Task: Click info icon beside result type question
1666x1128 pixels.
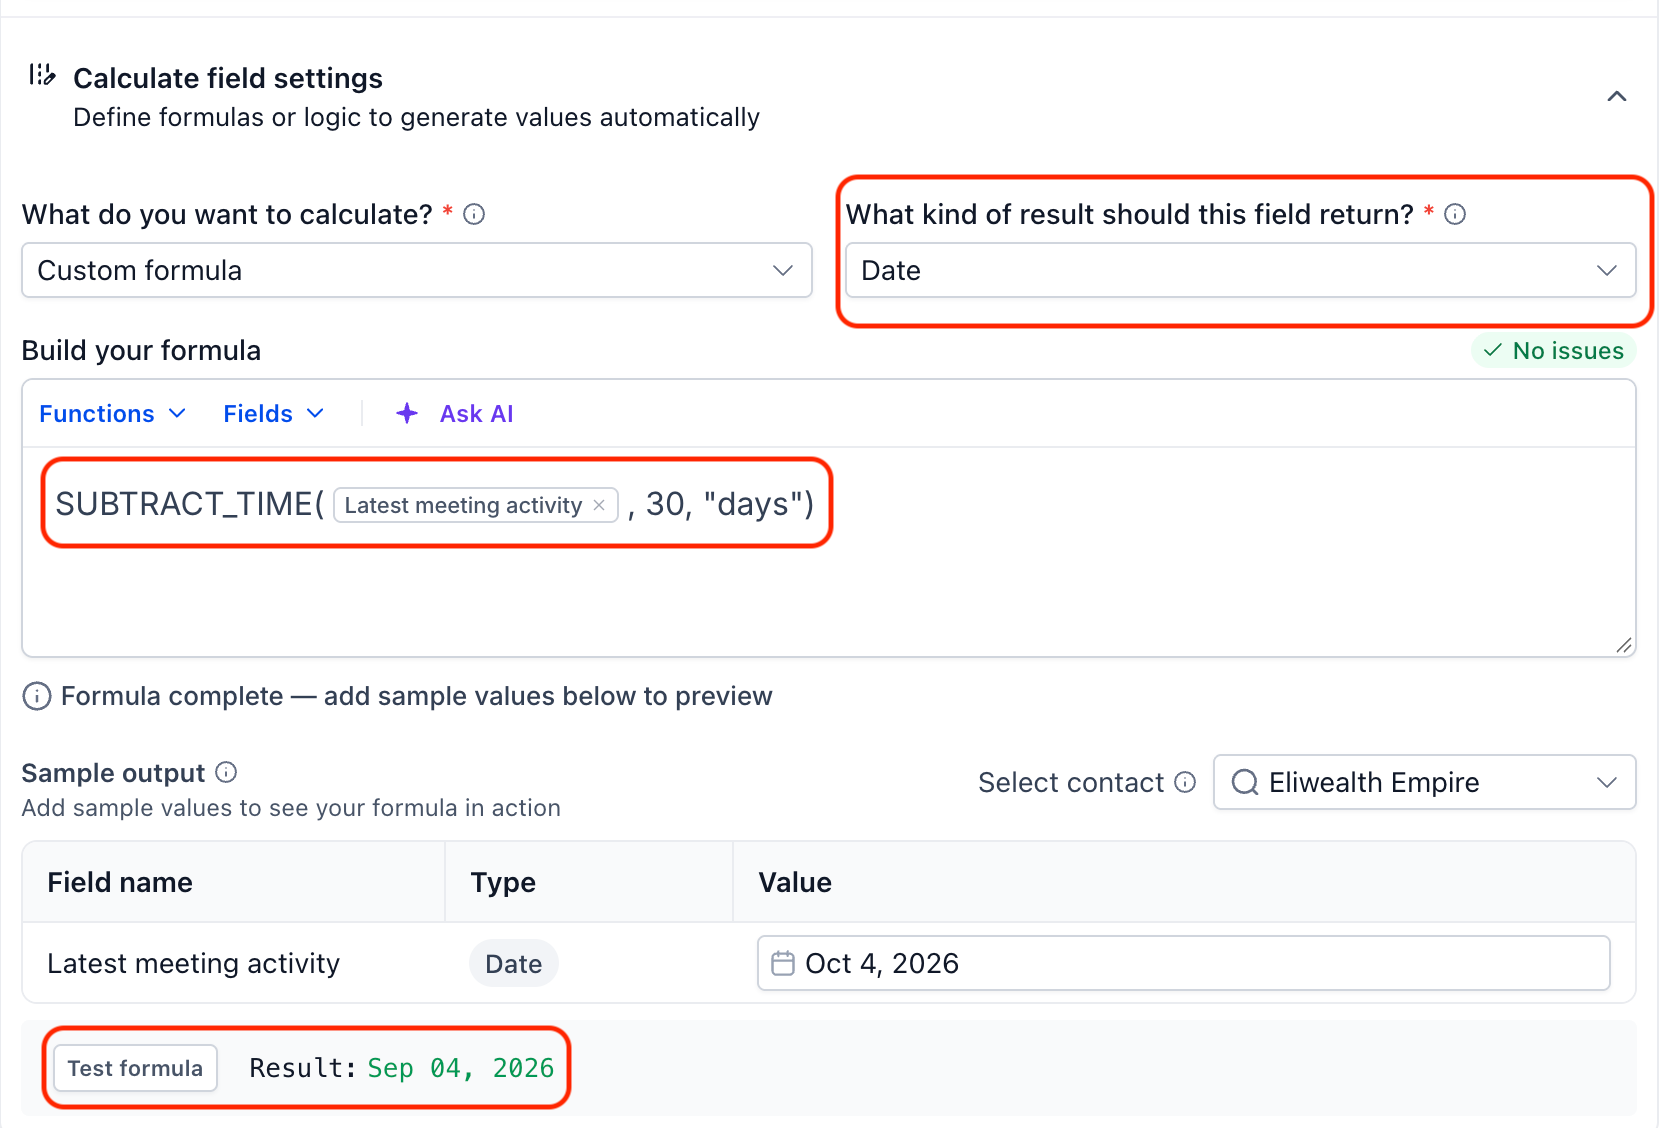Action: pos(1455,214)
